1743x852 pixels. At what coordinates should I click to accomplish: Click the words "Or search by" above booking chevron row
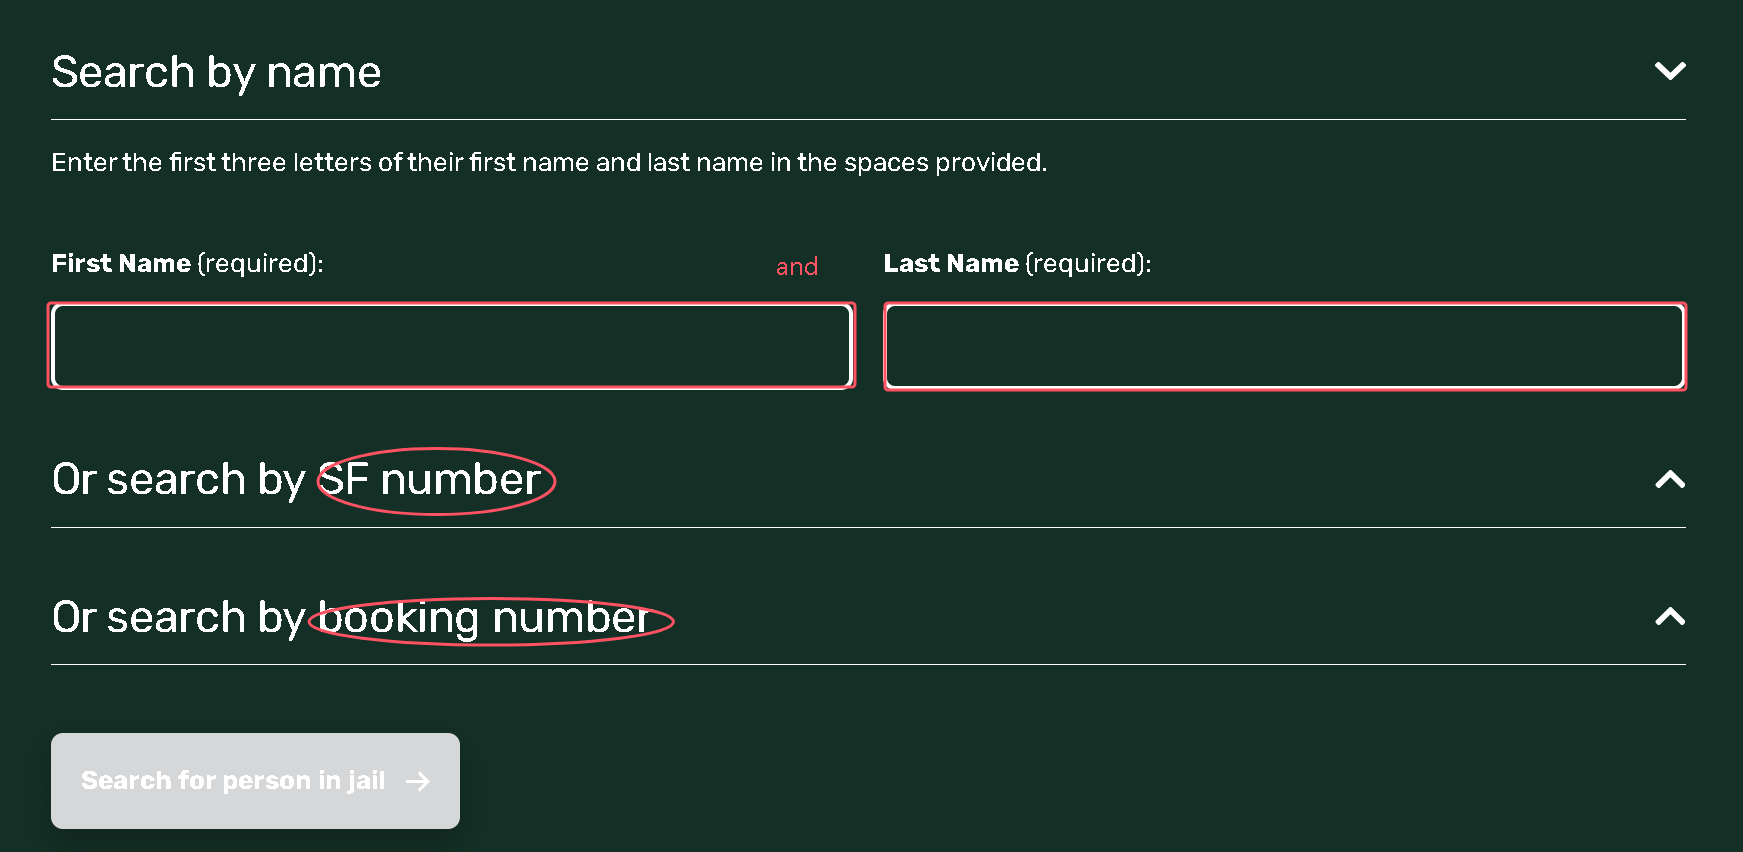coord(178,618)
